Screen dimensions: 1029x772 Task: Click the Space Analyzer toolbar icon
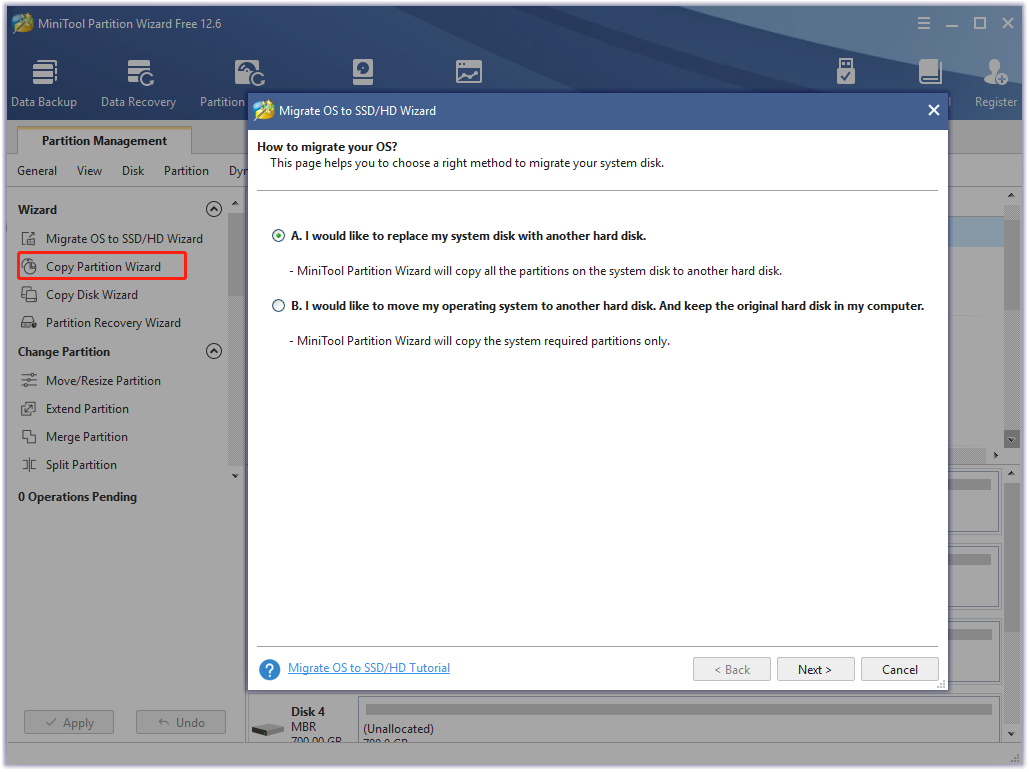coord(469,72)
